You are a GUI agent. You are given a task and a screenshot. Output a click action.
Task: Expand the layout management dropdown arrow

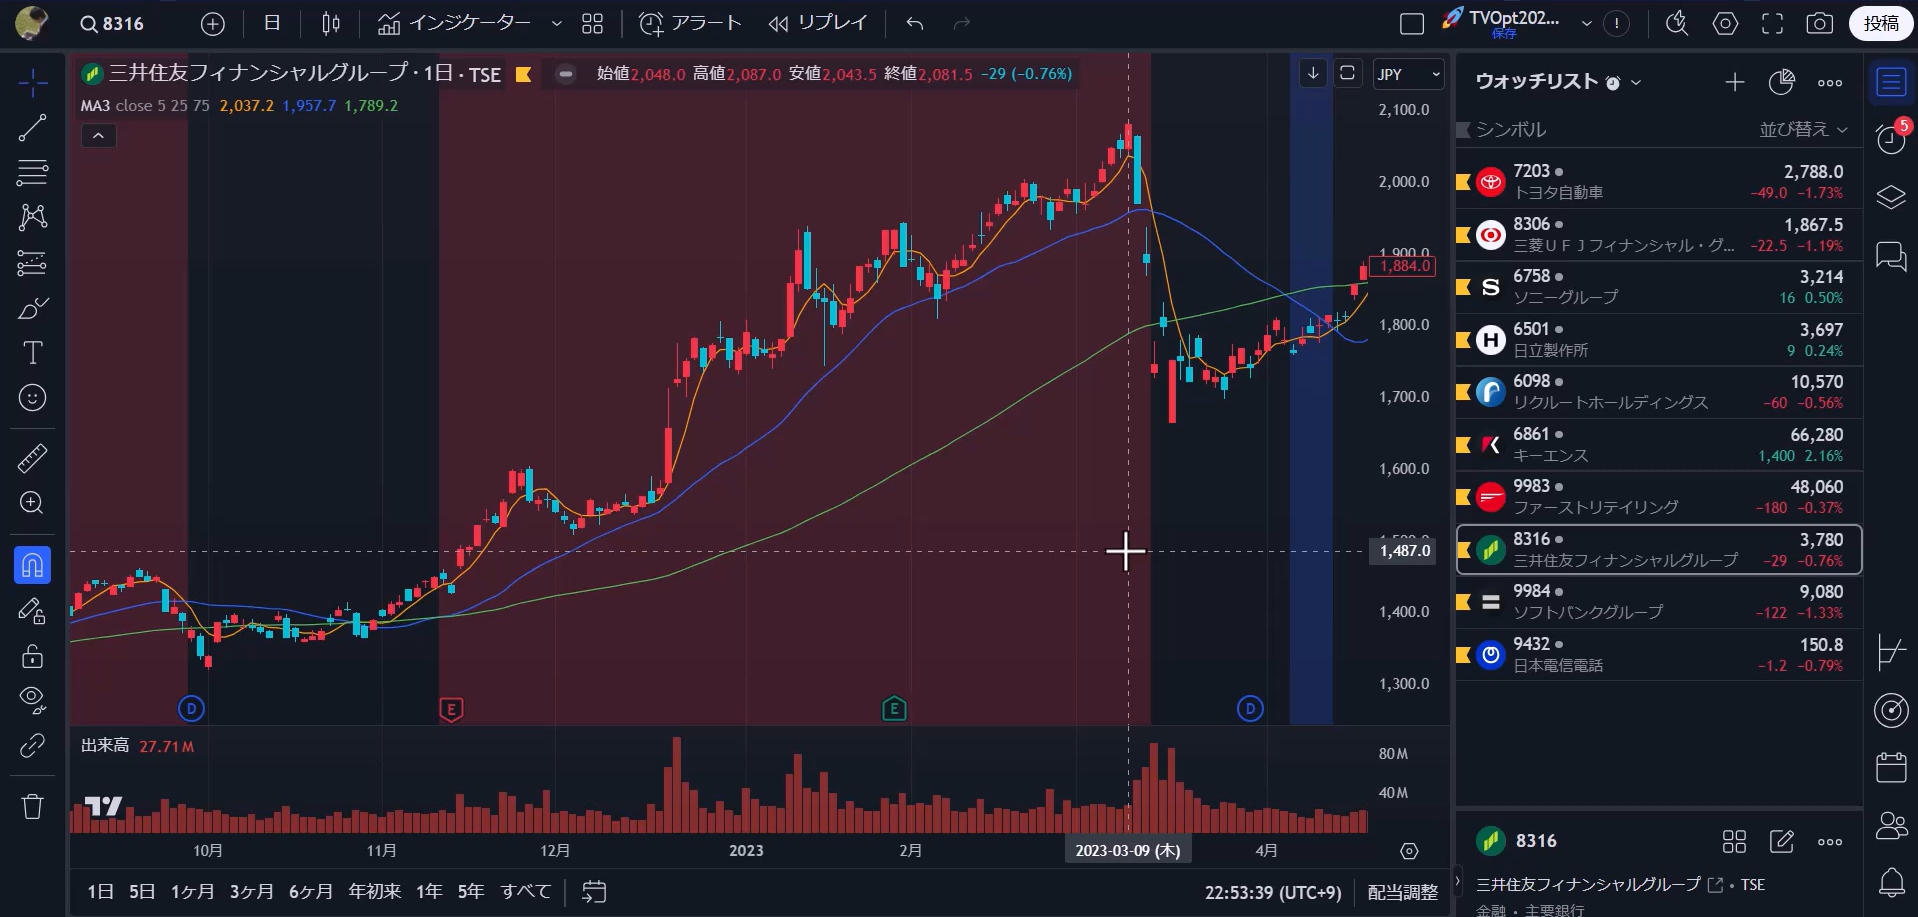tap(1586, 23)
